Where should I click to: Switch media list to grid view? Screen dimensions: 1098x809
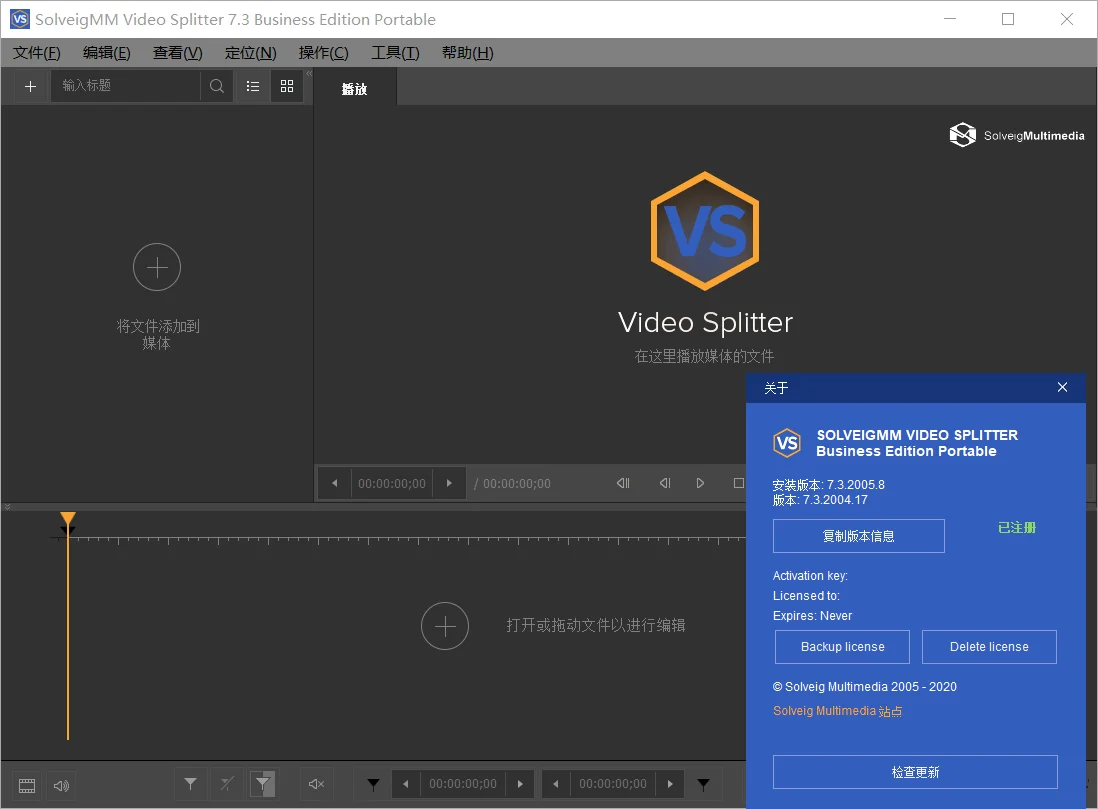(287, 86)
